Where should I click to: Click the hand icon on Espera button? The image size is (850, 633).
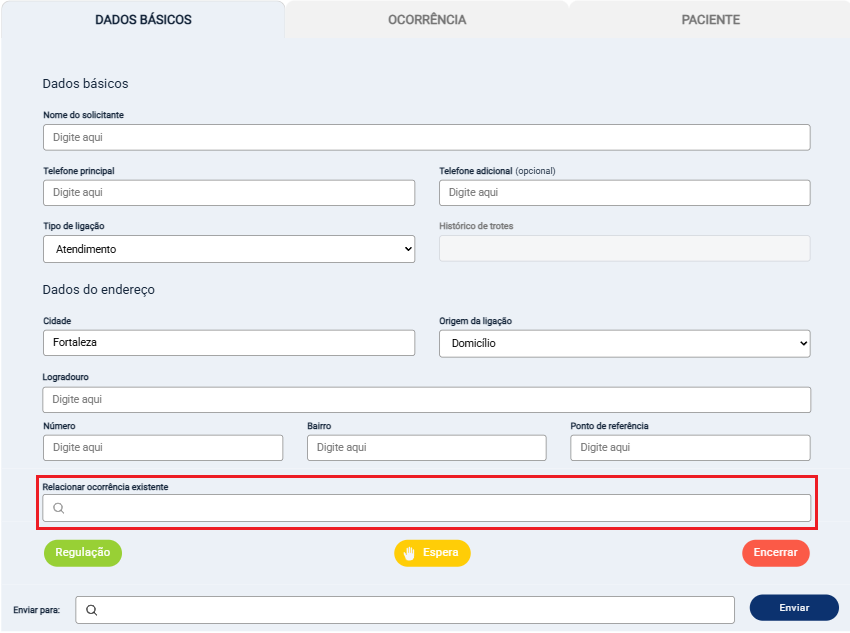click(409, 553)
